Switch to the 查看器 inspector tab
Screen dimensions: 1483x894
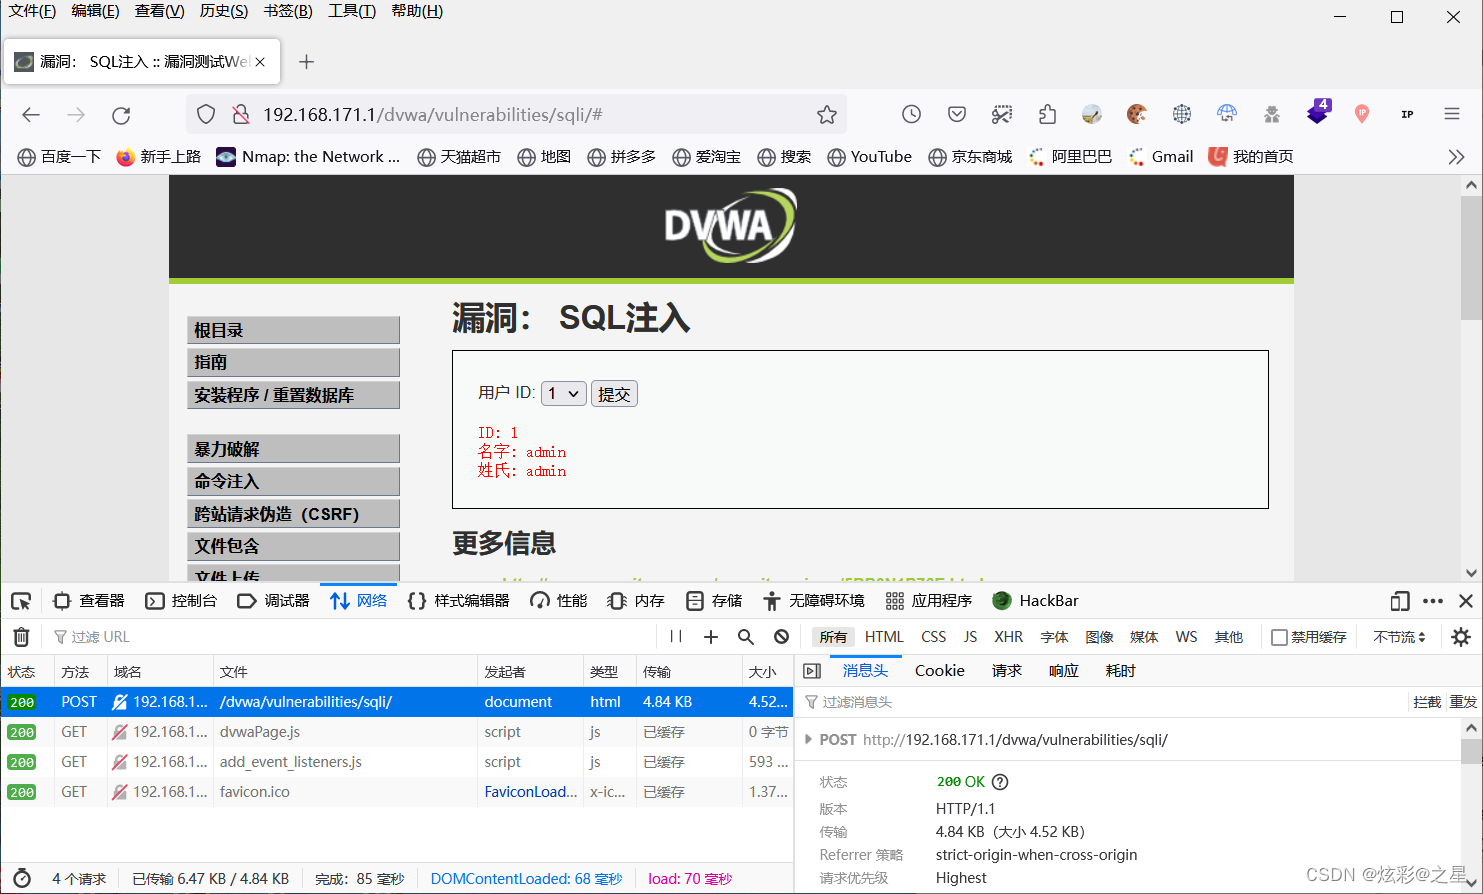(x=89, y=601)
